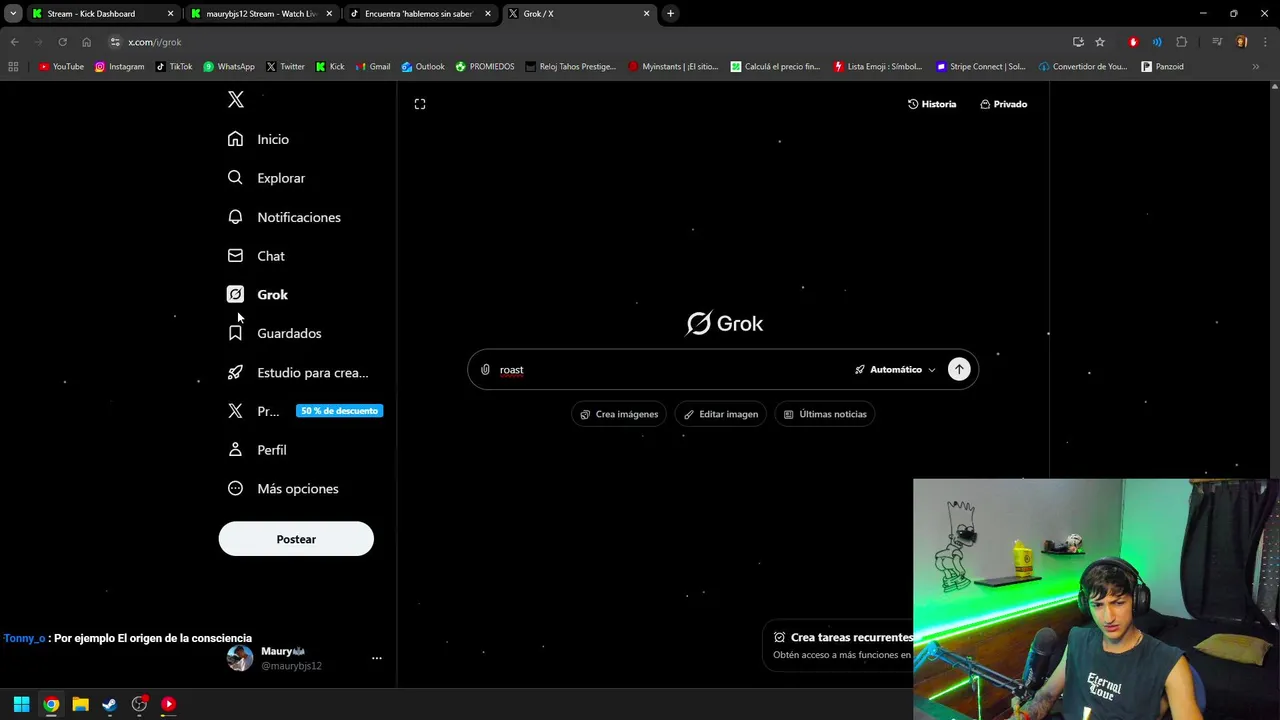Image resolution: width=1280 pixels, height=720 pixels.
Task: Open the Instagram bookmark
Action: (120, 67)
